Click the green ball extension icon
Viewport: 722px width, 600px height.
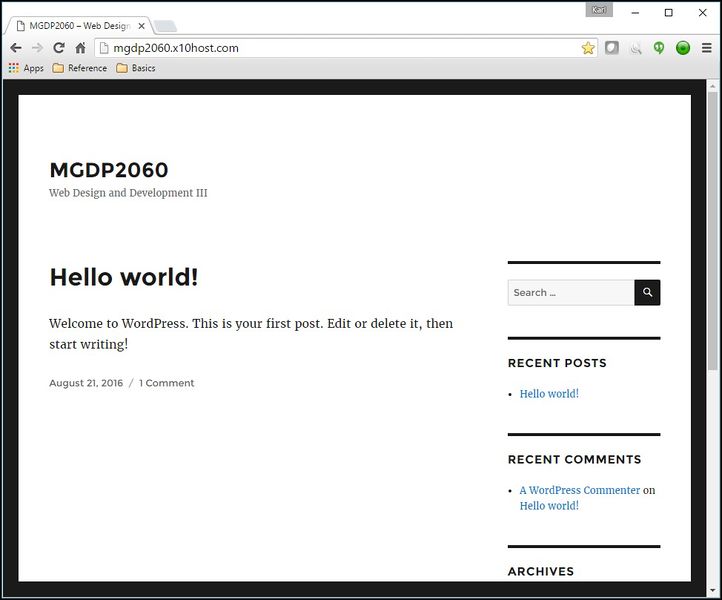[x=683, y=48]
